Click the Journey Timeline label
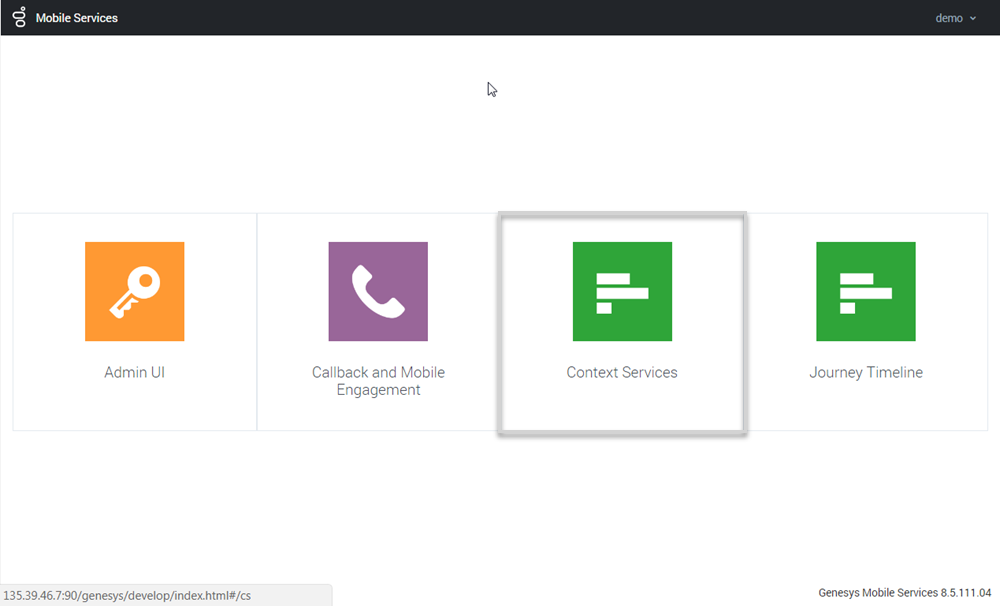Screen dimensions: 1000x606 pos(866,373)
